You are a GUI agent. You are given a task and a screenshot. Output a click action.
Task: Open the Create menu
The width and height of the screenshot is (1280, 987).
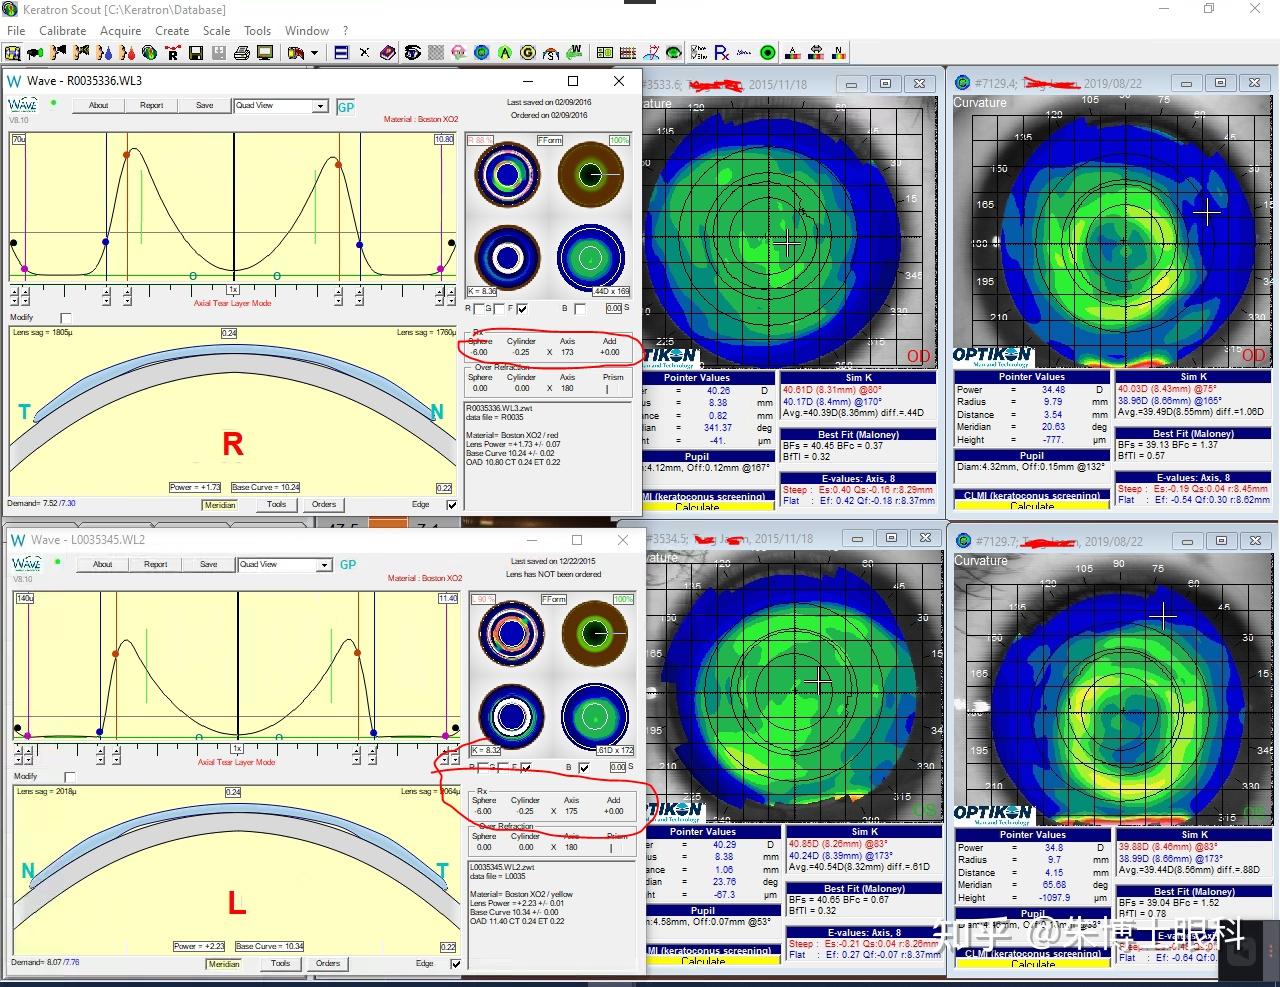click(172, 31)
